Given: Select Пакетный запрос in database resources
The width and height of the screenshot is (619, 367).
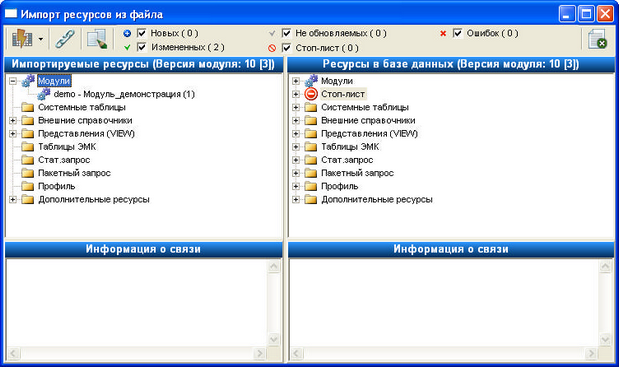Looking at the screenshot, I should click(x=357, y=173).
